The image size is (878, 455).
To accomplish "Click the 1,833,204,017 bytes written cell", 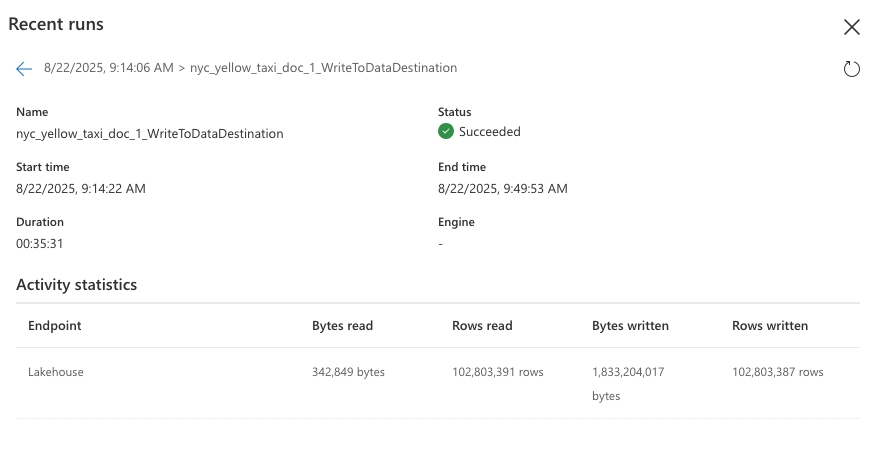I will pos(628,372).
